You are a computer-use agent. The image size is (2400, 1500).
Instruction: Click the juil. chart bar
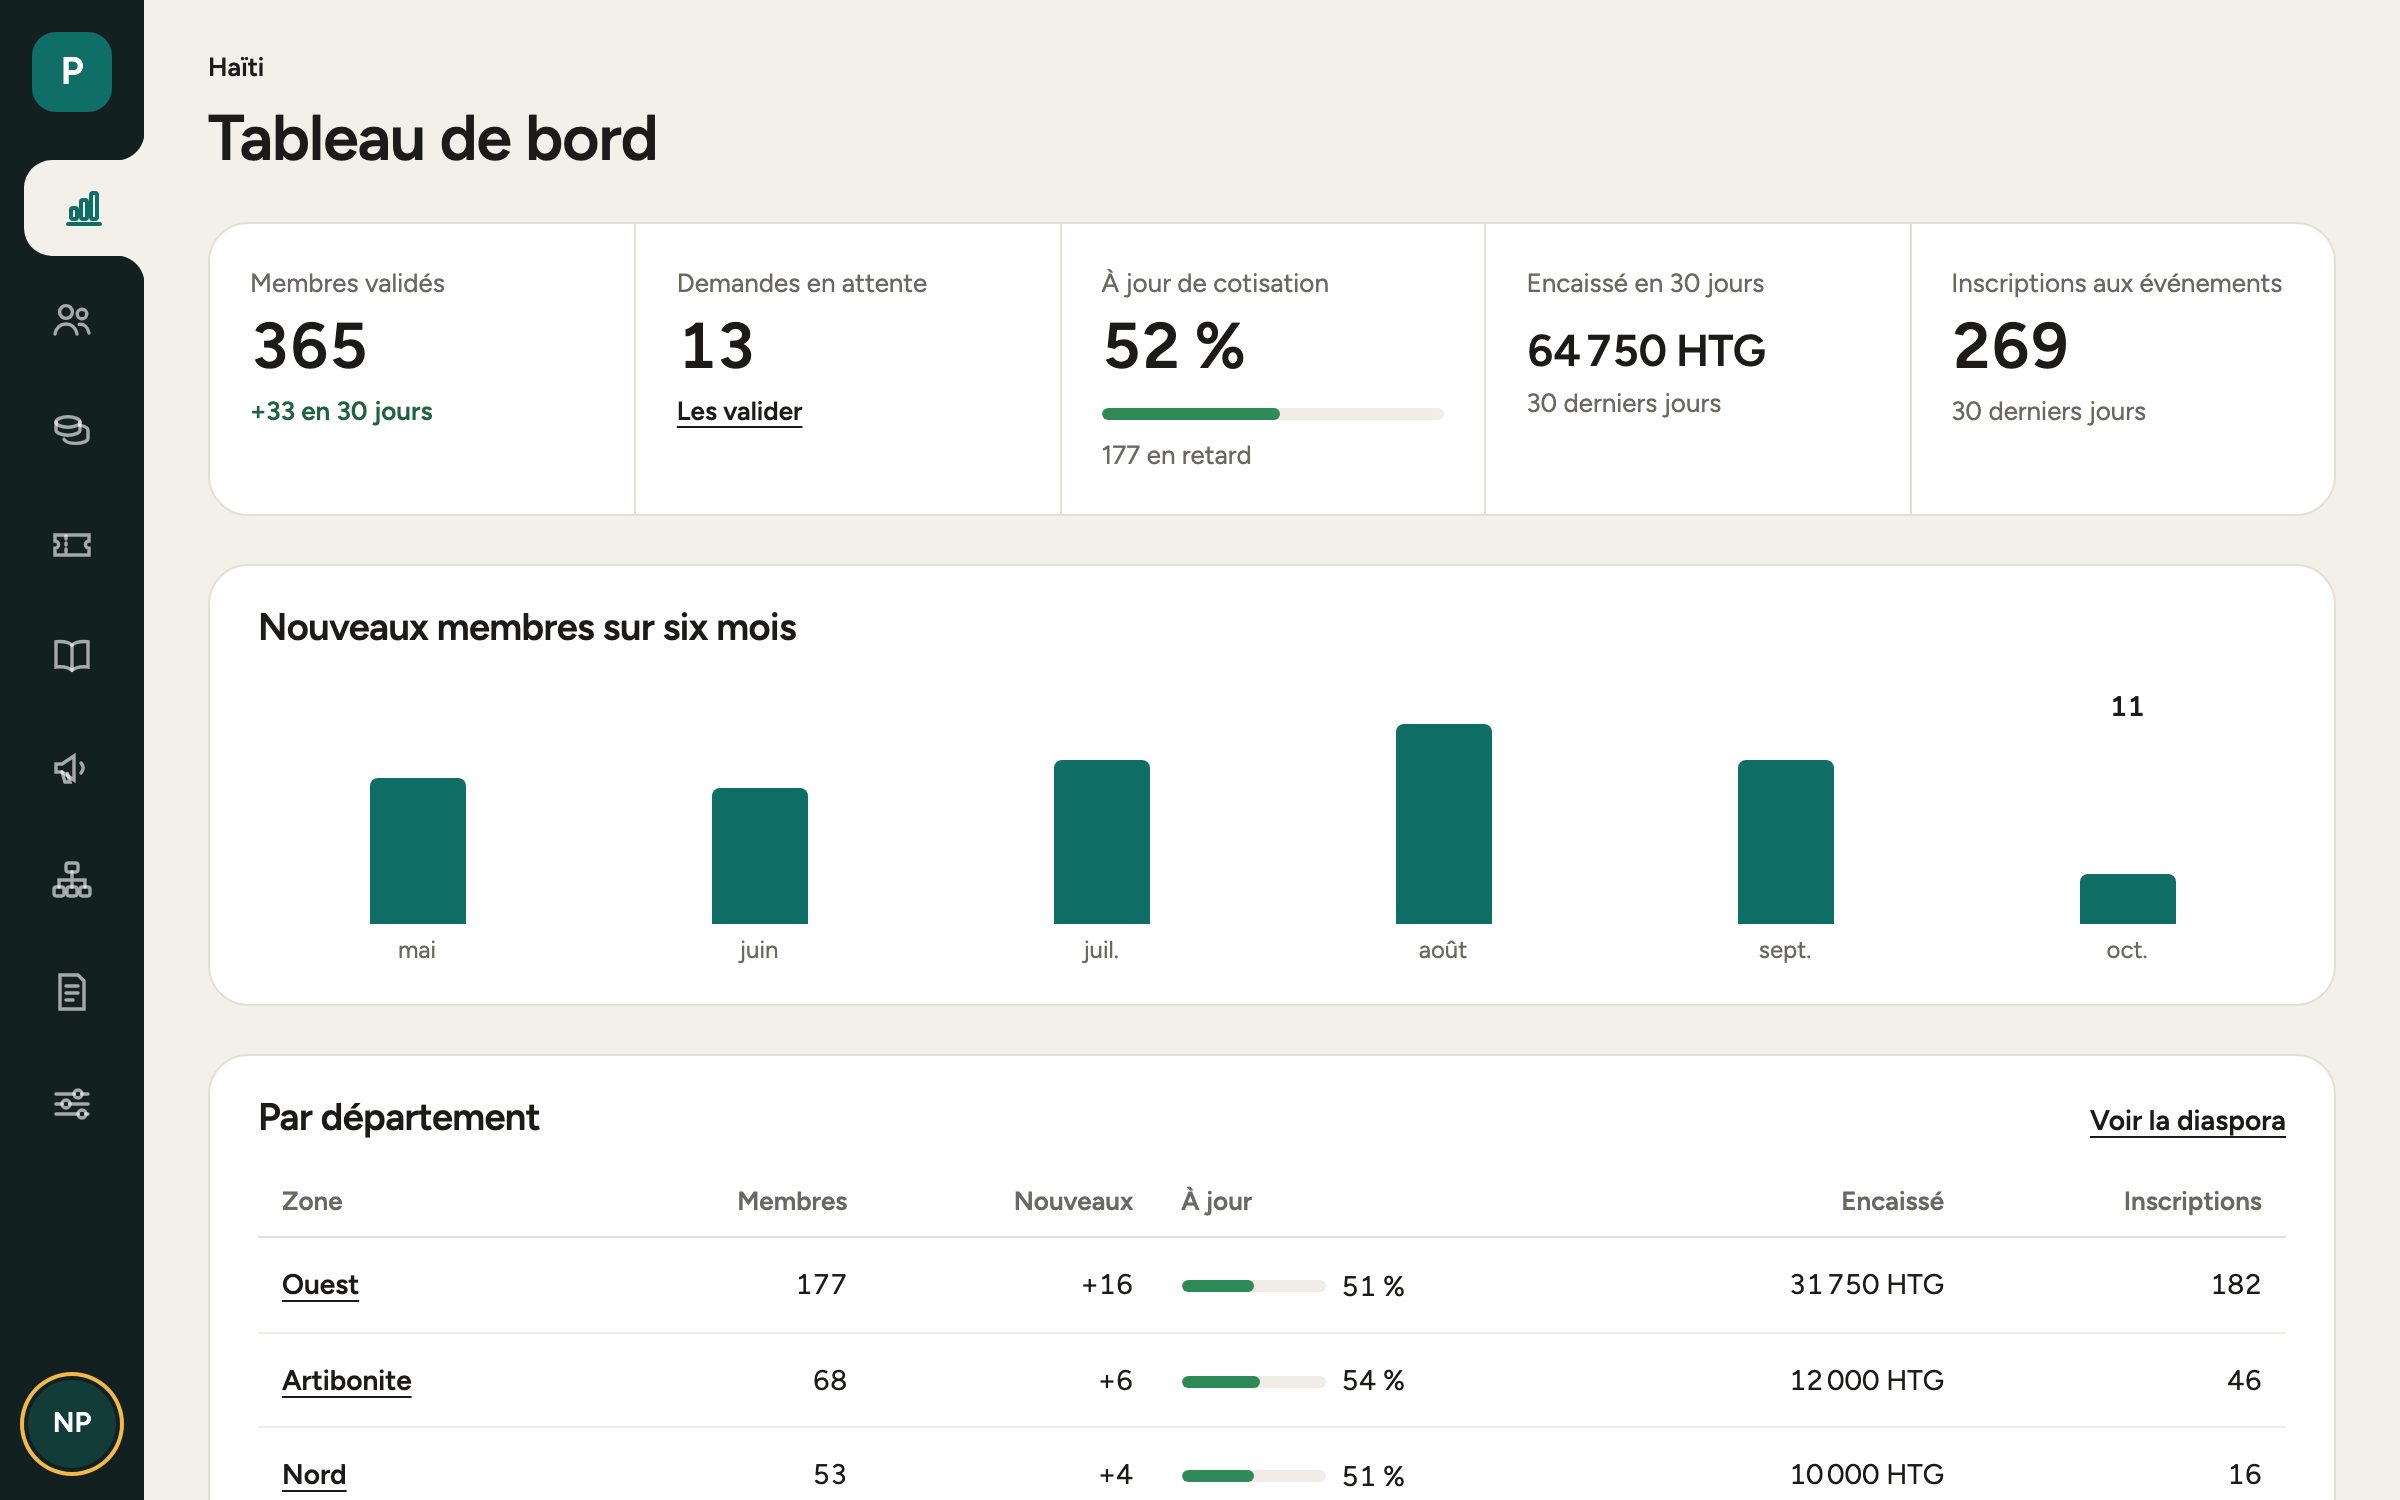[x=1101, y=842]
